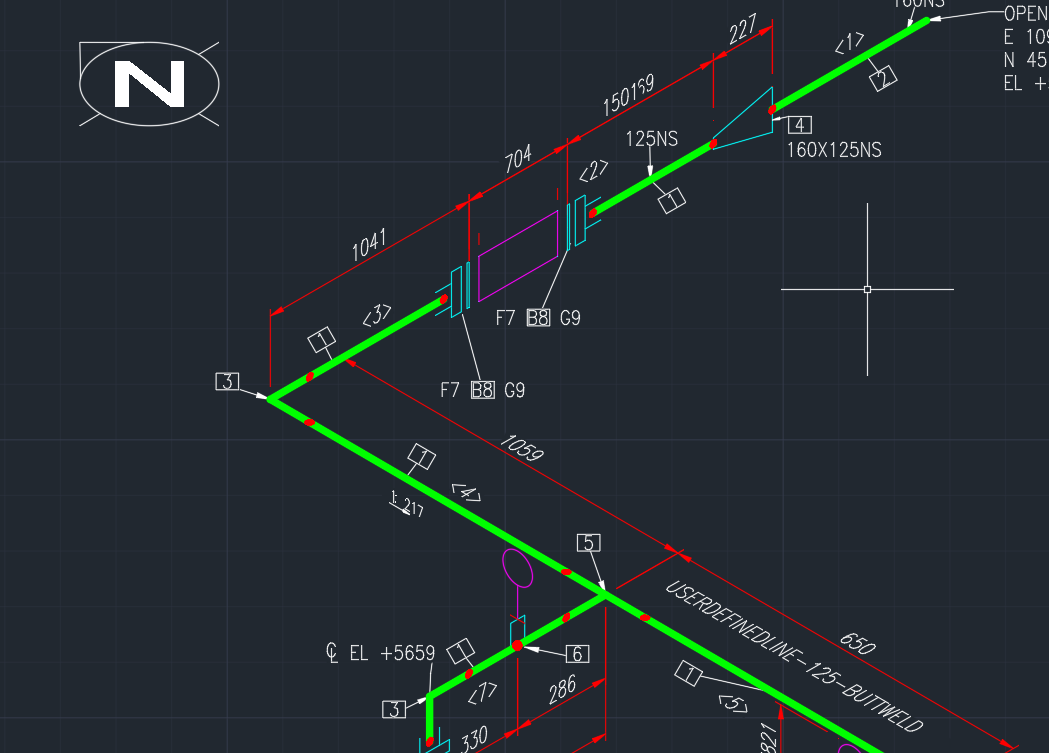Select the 330 dimension text
The width and height of the screenshot is (1049, 753).
coord(474,740)
